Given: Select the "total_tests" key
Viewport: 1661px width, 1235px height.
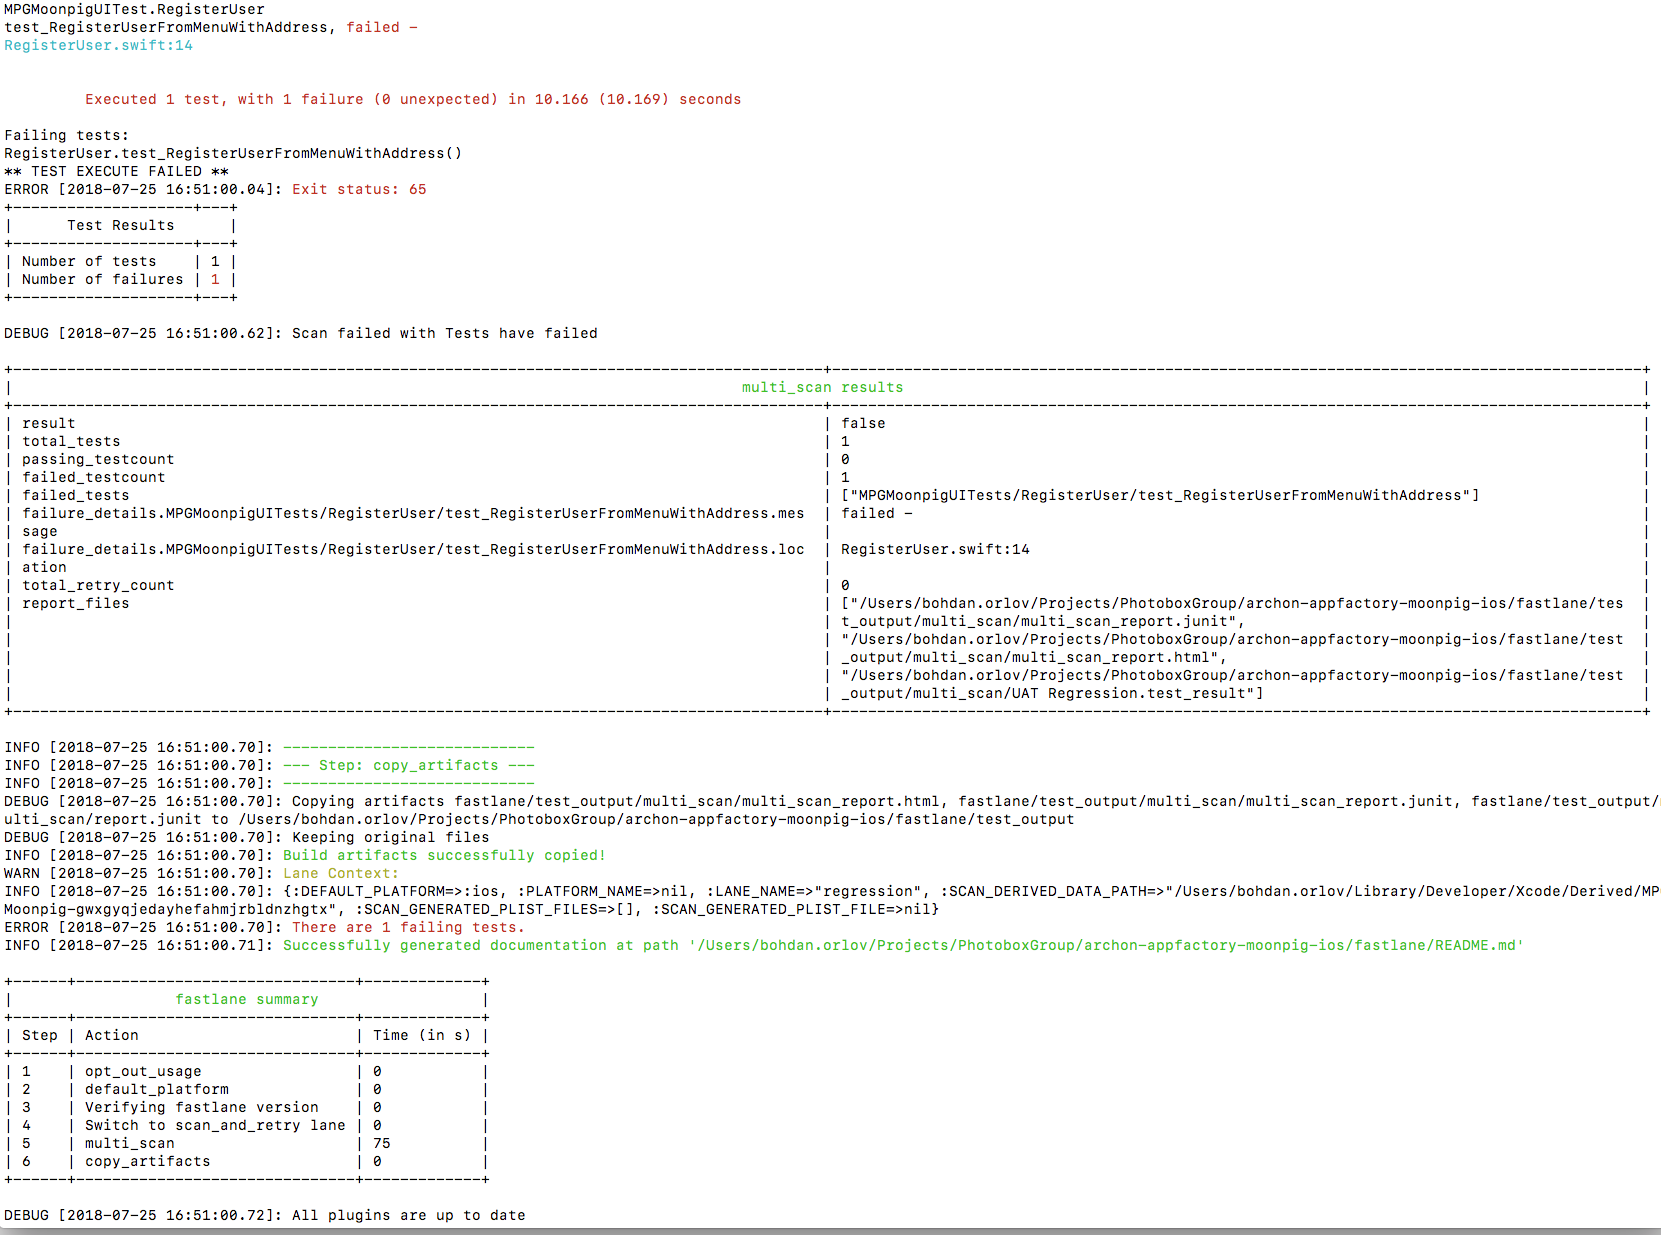Looking at the screenshot, I should (71, 441).
